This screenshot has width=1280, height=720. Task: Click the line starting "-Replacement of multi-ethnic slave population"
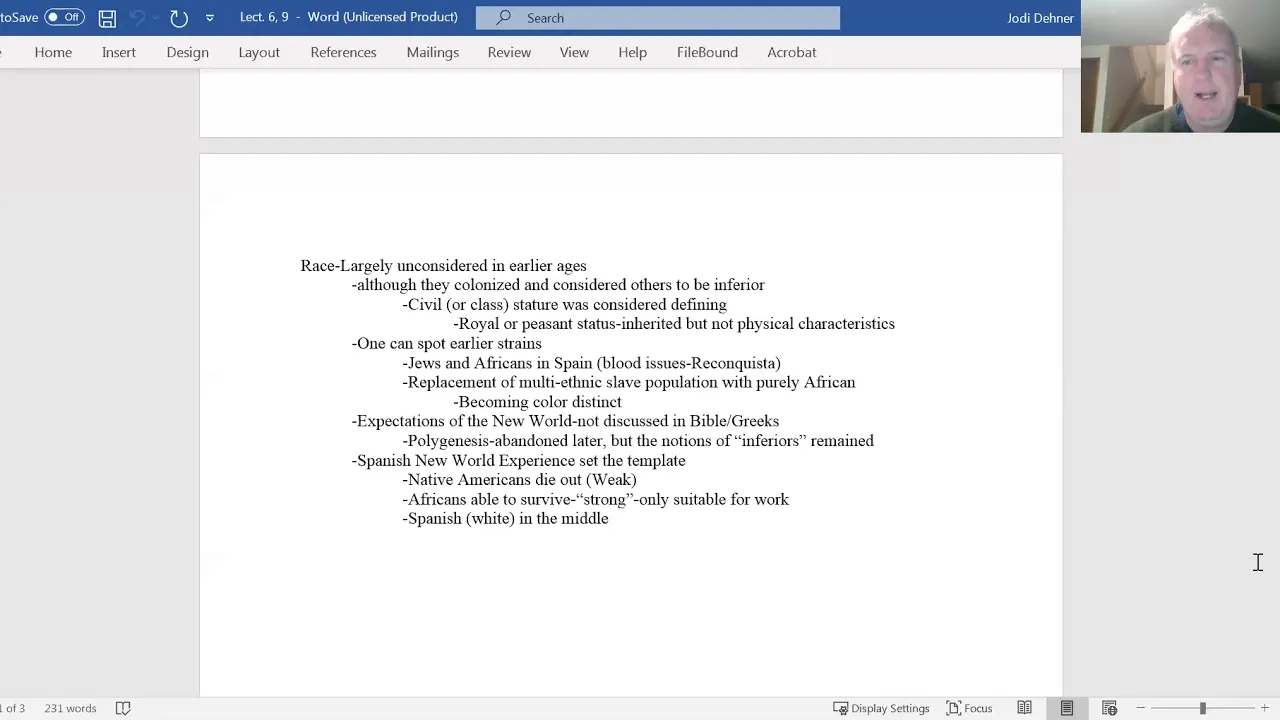pyautogui.click(x=629, y=383)
